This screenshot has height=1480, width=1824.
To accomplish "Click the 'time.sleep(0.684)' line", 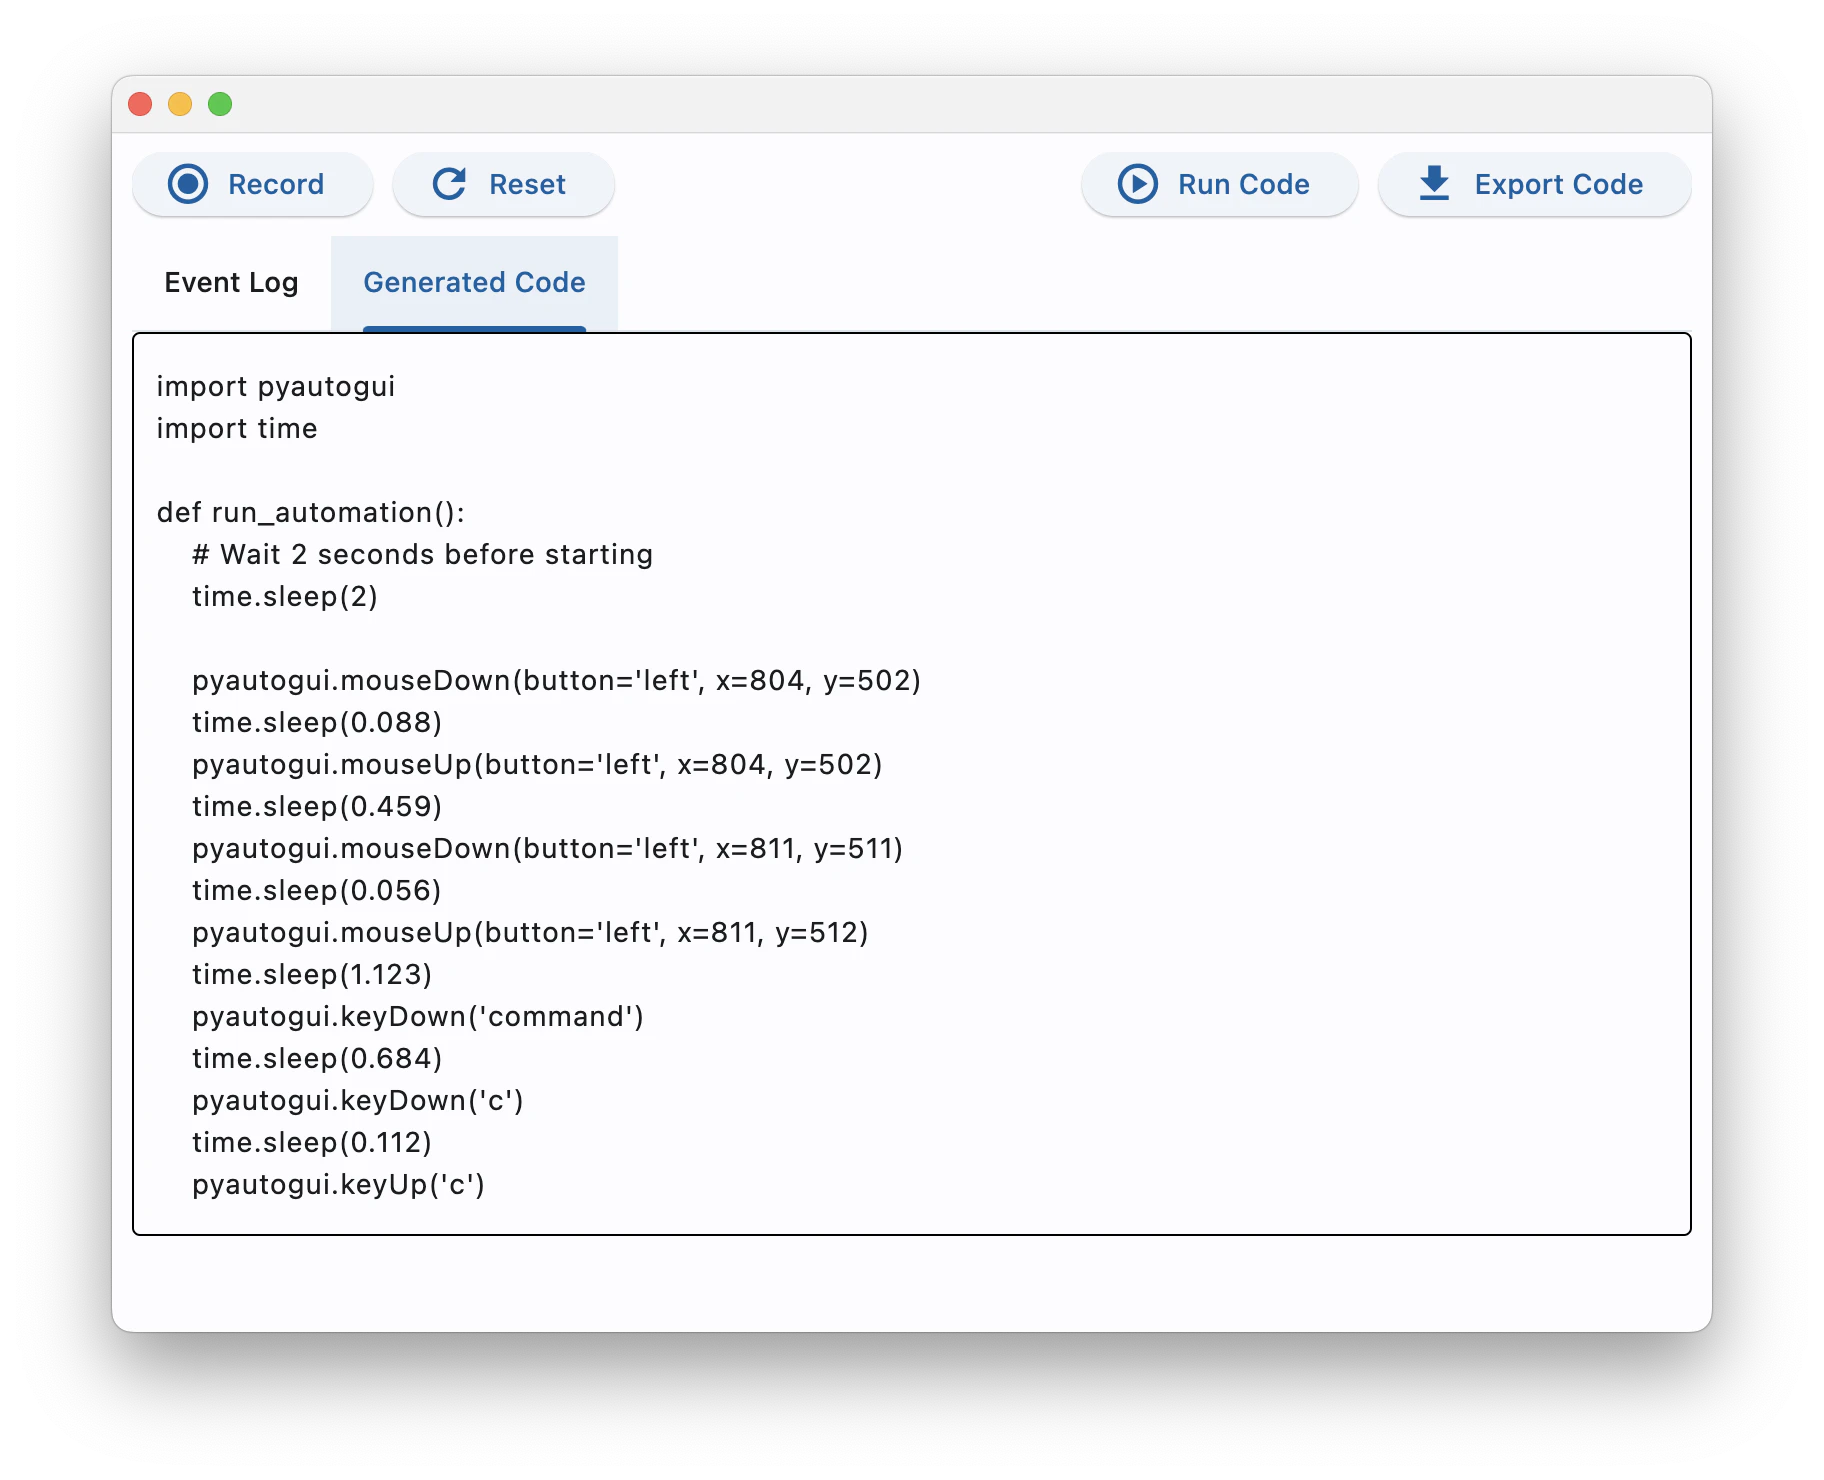I will [x=317, y=1059].
